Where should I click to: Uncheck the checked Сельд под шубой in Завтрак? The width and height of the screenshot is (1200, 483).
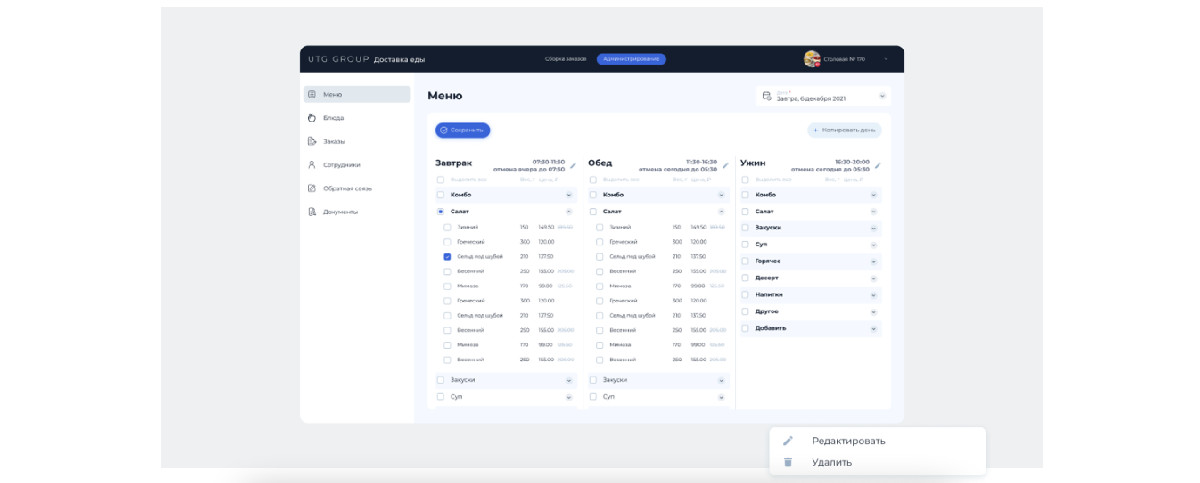pos(447,257)
